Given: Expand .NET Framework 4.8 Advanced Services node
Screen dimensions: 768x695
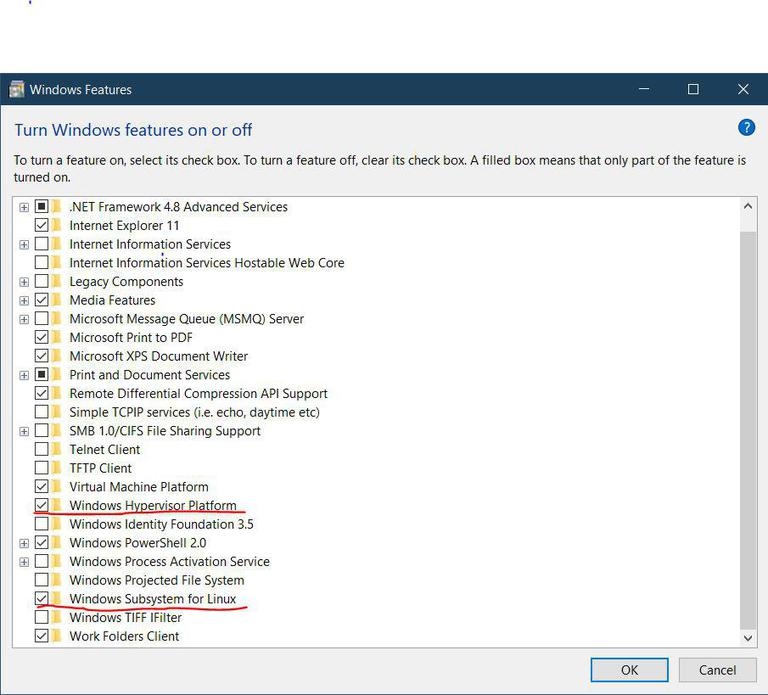Looking at the screenshot, I should (x=24, y=207).
